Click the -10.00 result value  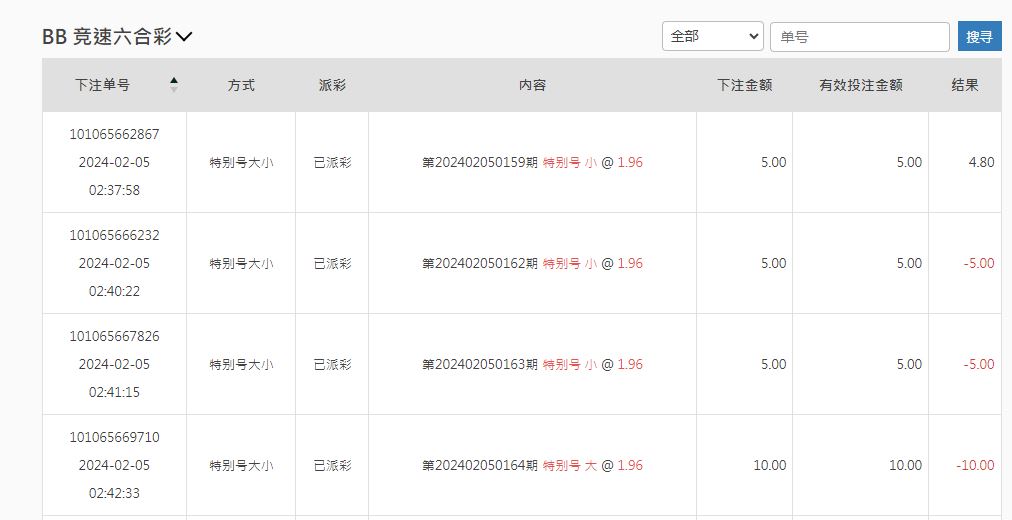[974, 465]
